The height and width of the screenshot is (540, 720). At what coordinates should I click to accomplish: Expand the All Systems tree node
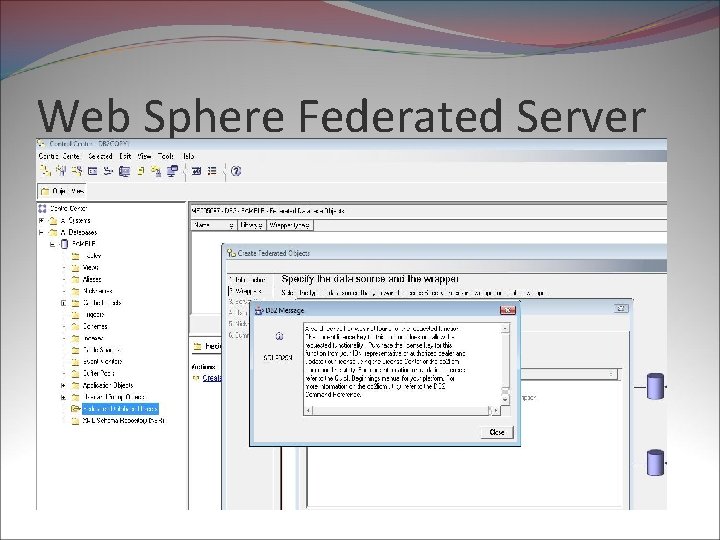click(41, 220)
